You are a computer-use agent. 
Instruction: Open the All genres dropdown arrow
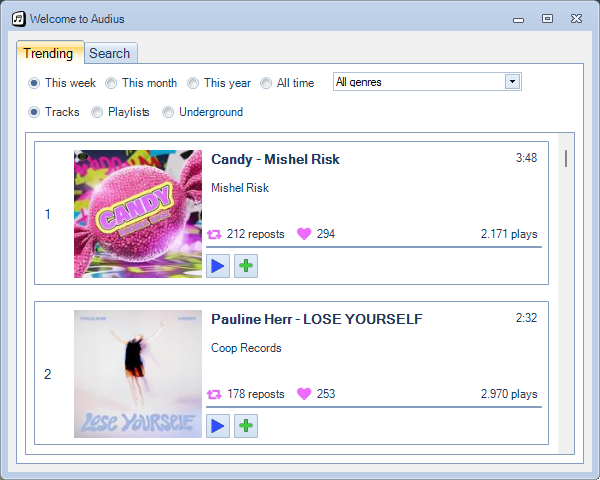(x=512, y=82)
